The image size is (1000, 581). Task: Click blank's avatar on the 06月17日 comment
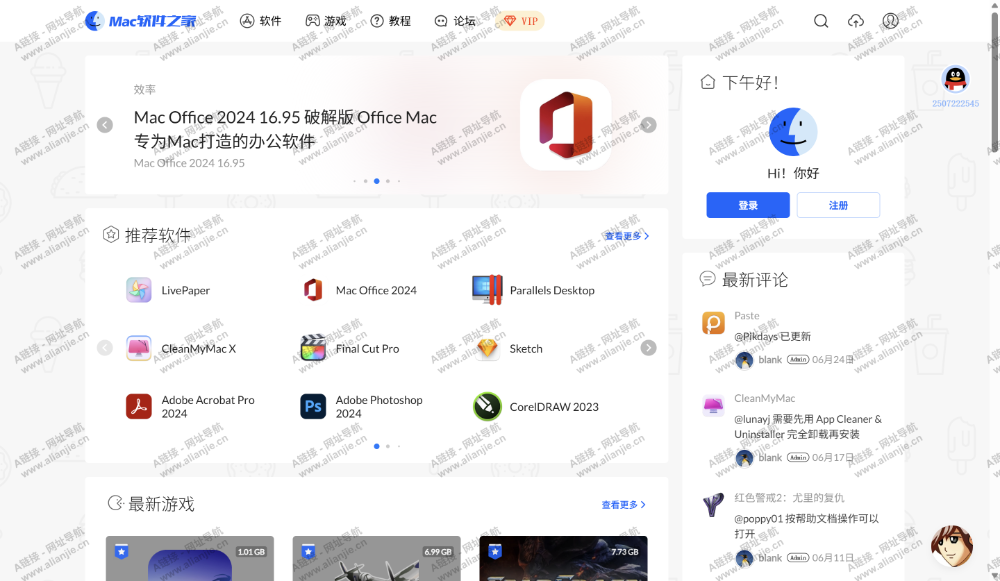(744, 458)
